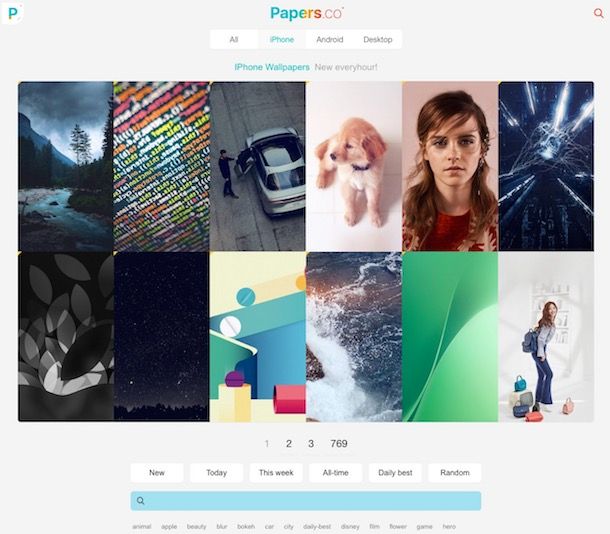Focus the blue search input field
This screenshot has height=534, width=610.
click(x=306, y=501)
